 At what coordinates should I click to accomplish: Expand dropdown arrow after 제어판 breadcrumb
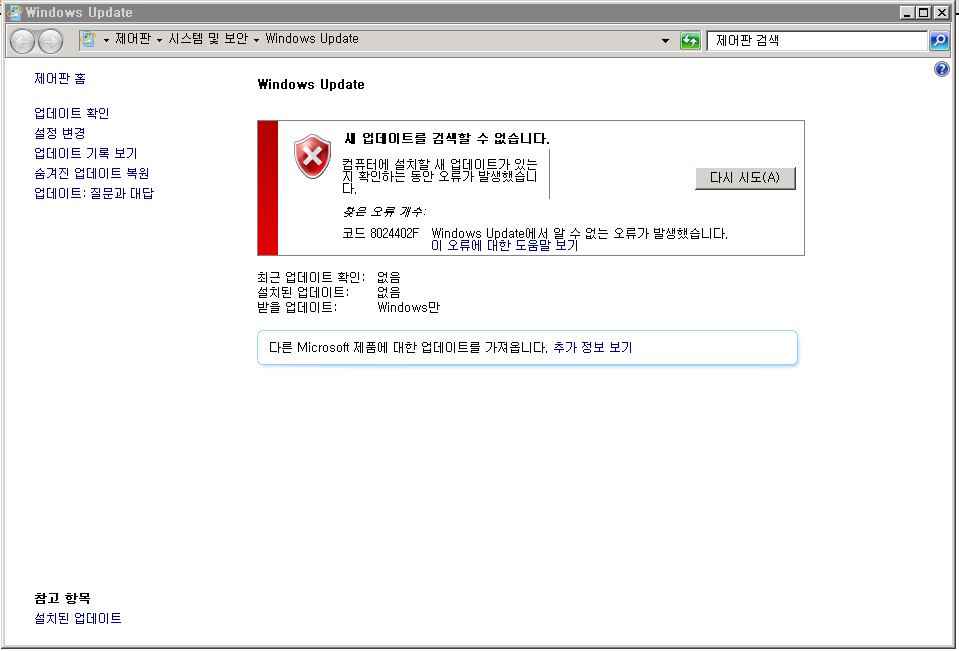[159, 40]
